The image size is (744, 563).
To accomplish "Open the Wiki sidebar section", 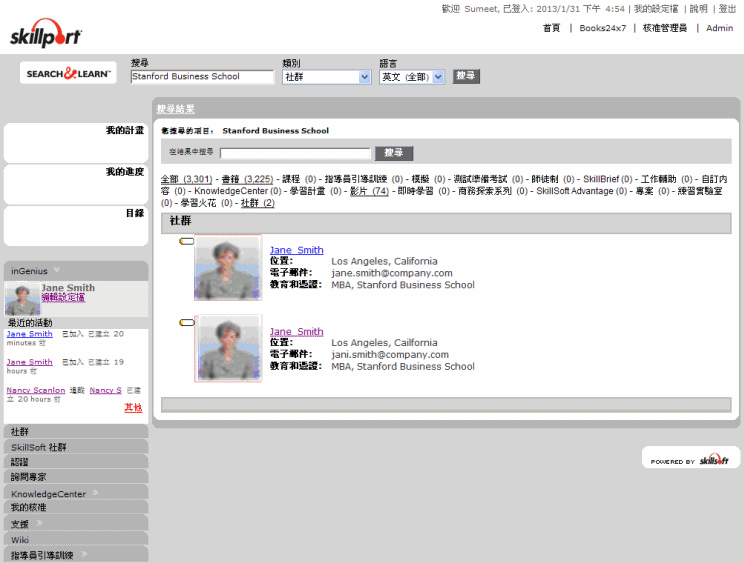I will pyautogui.click(x=76, y=539).
